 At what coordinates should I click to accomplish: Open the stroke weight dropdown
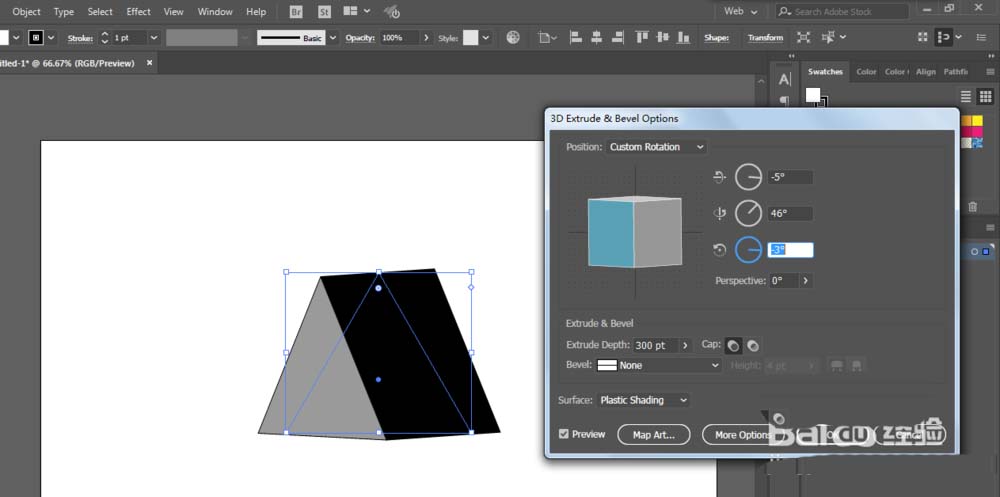pos(153,38)
